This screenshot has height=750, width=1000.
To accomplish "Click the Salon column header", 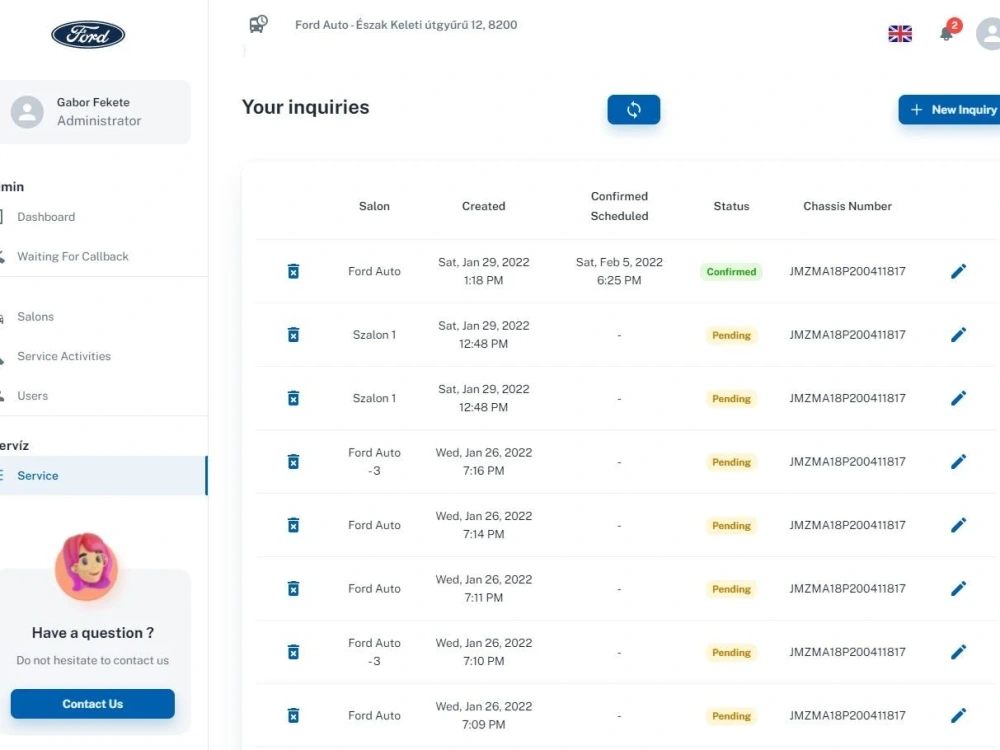I will (374, 206).
